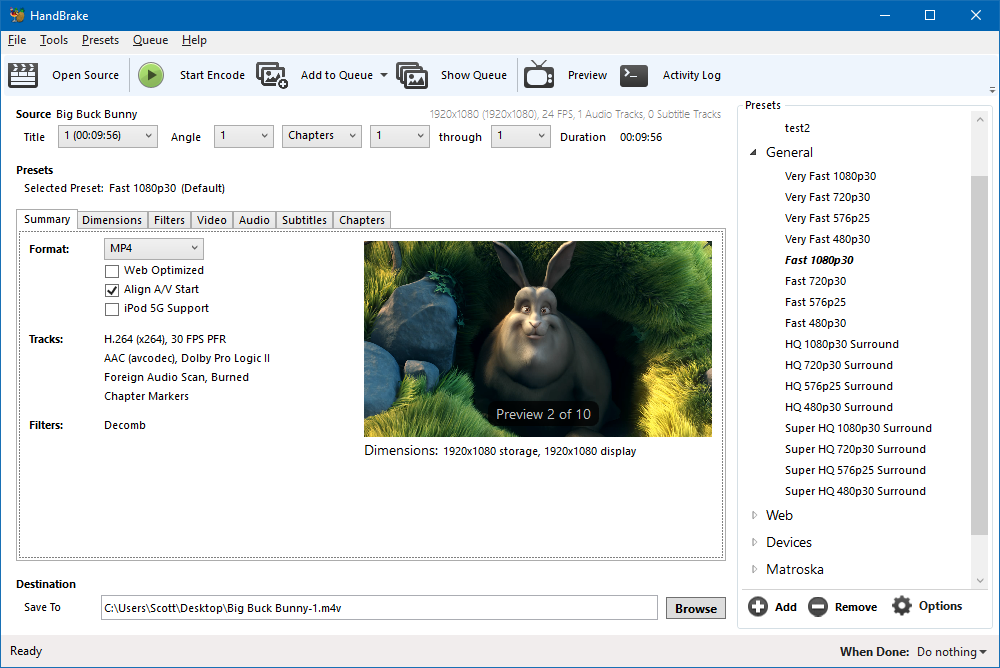Open the Angle dropdown
The image size is (1000, 668).
[x=244, y=136]
